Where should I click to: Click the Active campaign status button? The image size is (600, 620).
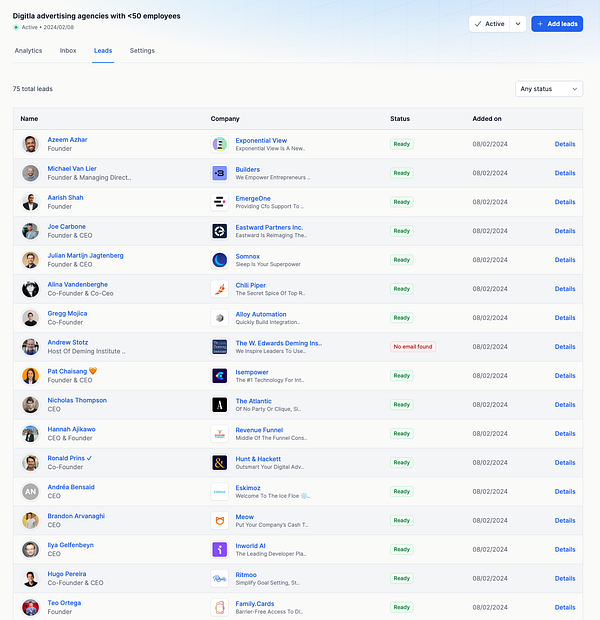[489, 24]
